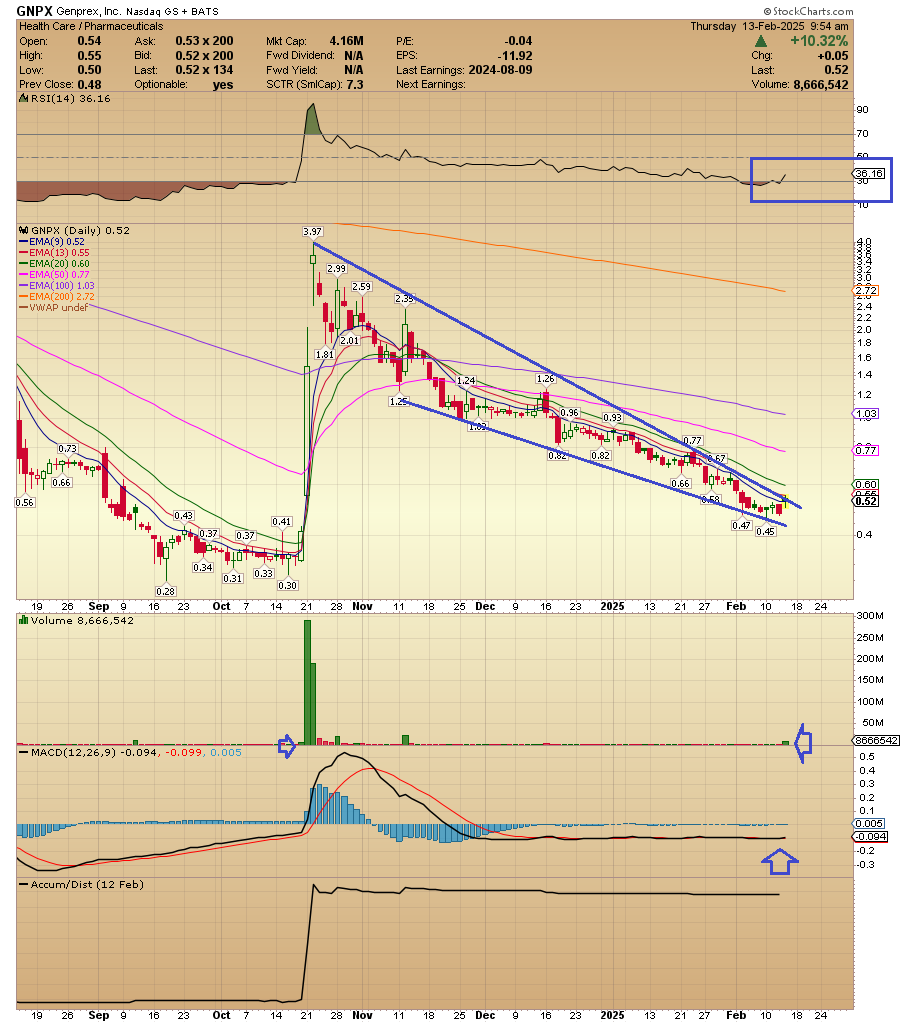Select the Bid quote 0.52 x 200

(x=204, y=56)
